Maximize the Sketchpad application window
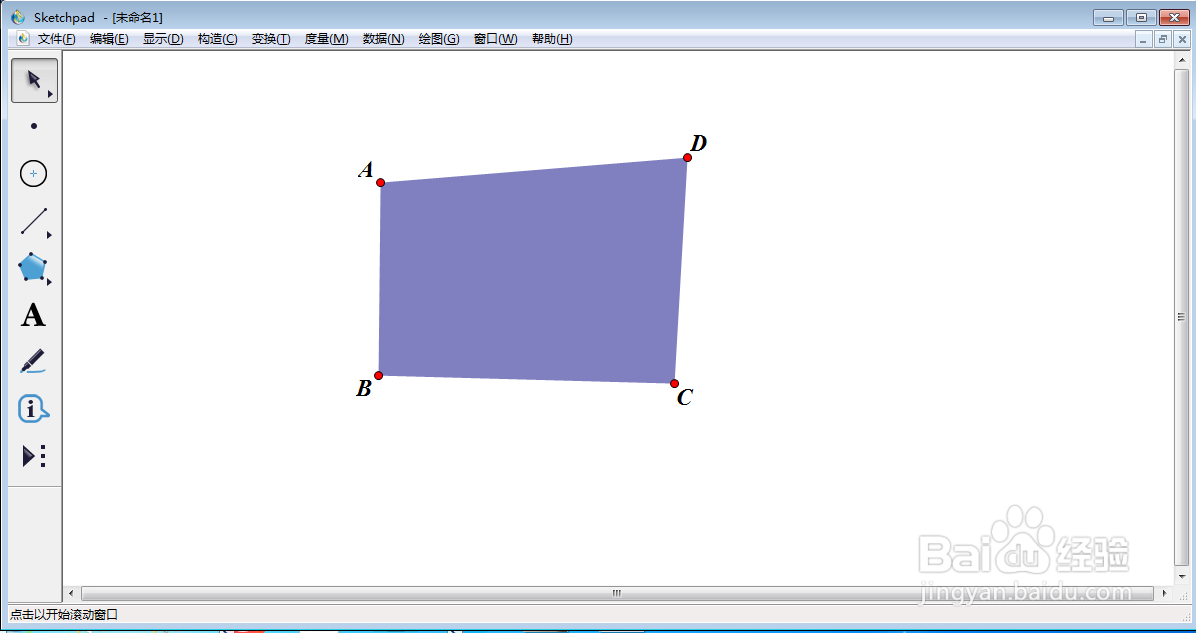This screenshot has height=633, width=1196. pyautogui.click(x=1141, y=18)
